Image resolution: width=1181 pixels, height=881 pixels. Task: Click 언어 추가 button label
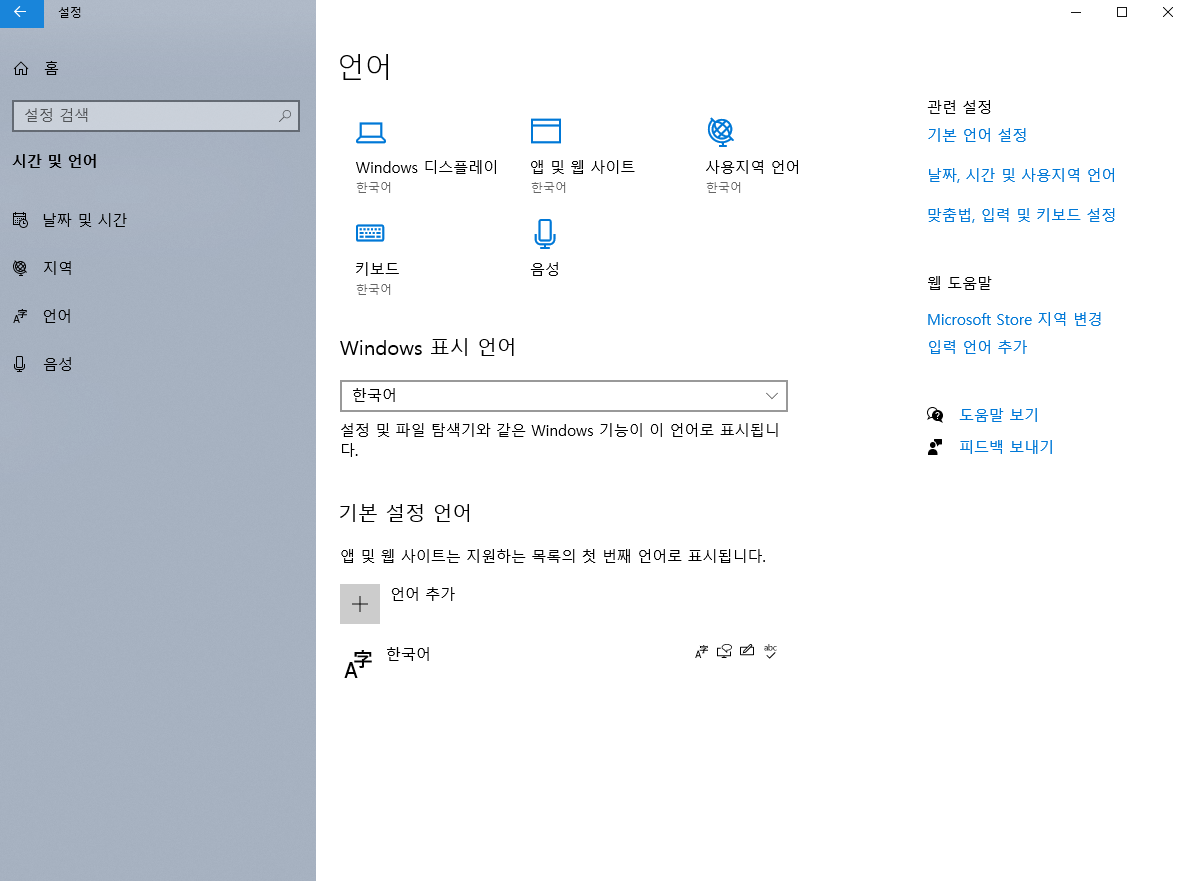(423, 594)
